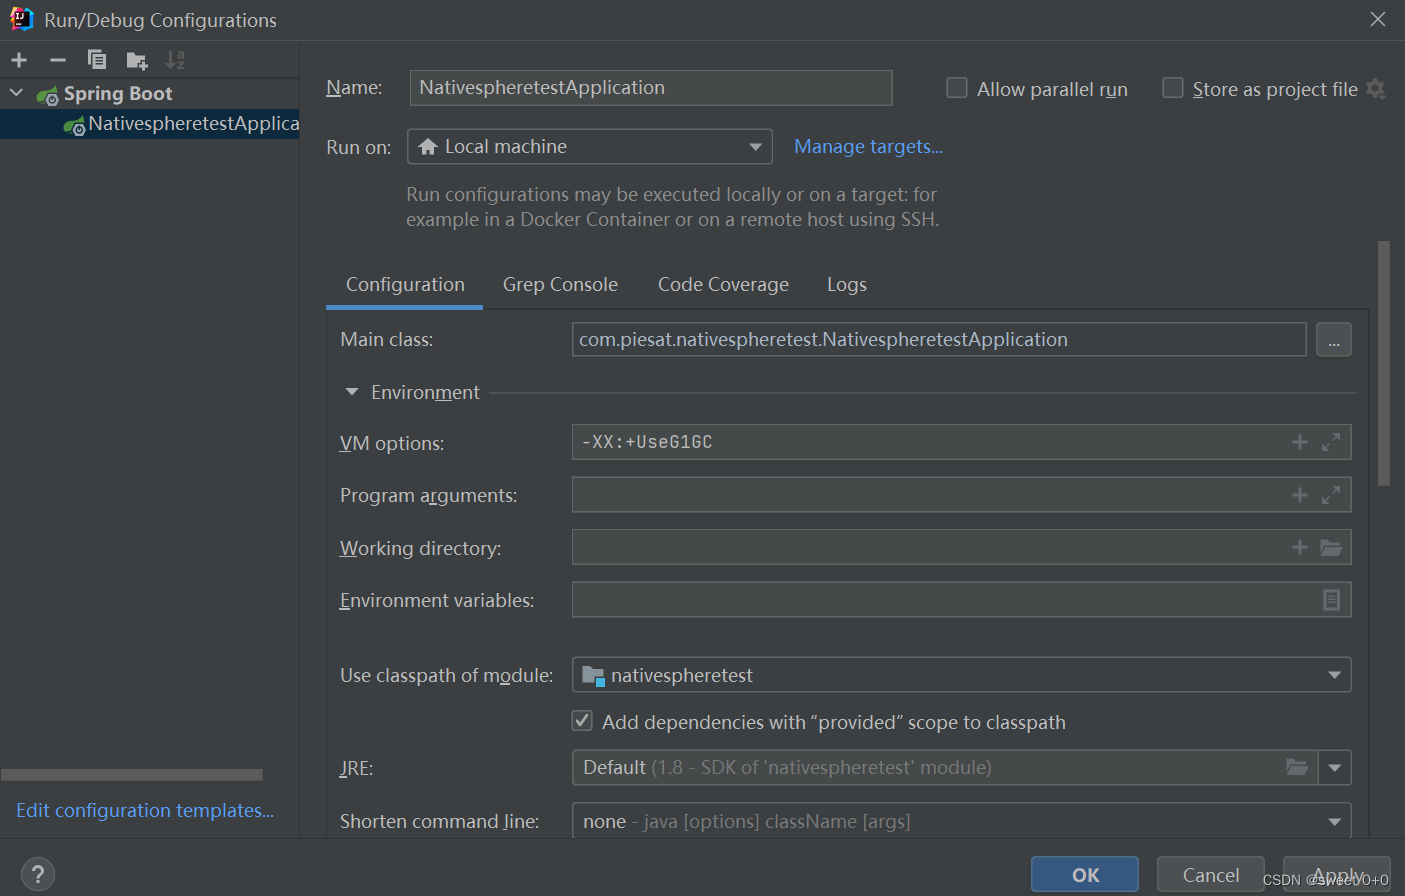Insert macro into VM options field
Screen dimensions: 1405x896
coord(1300,442)
